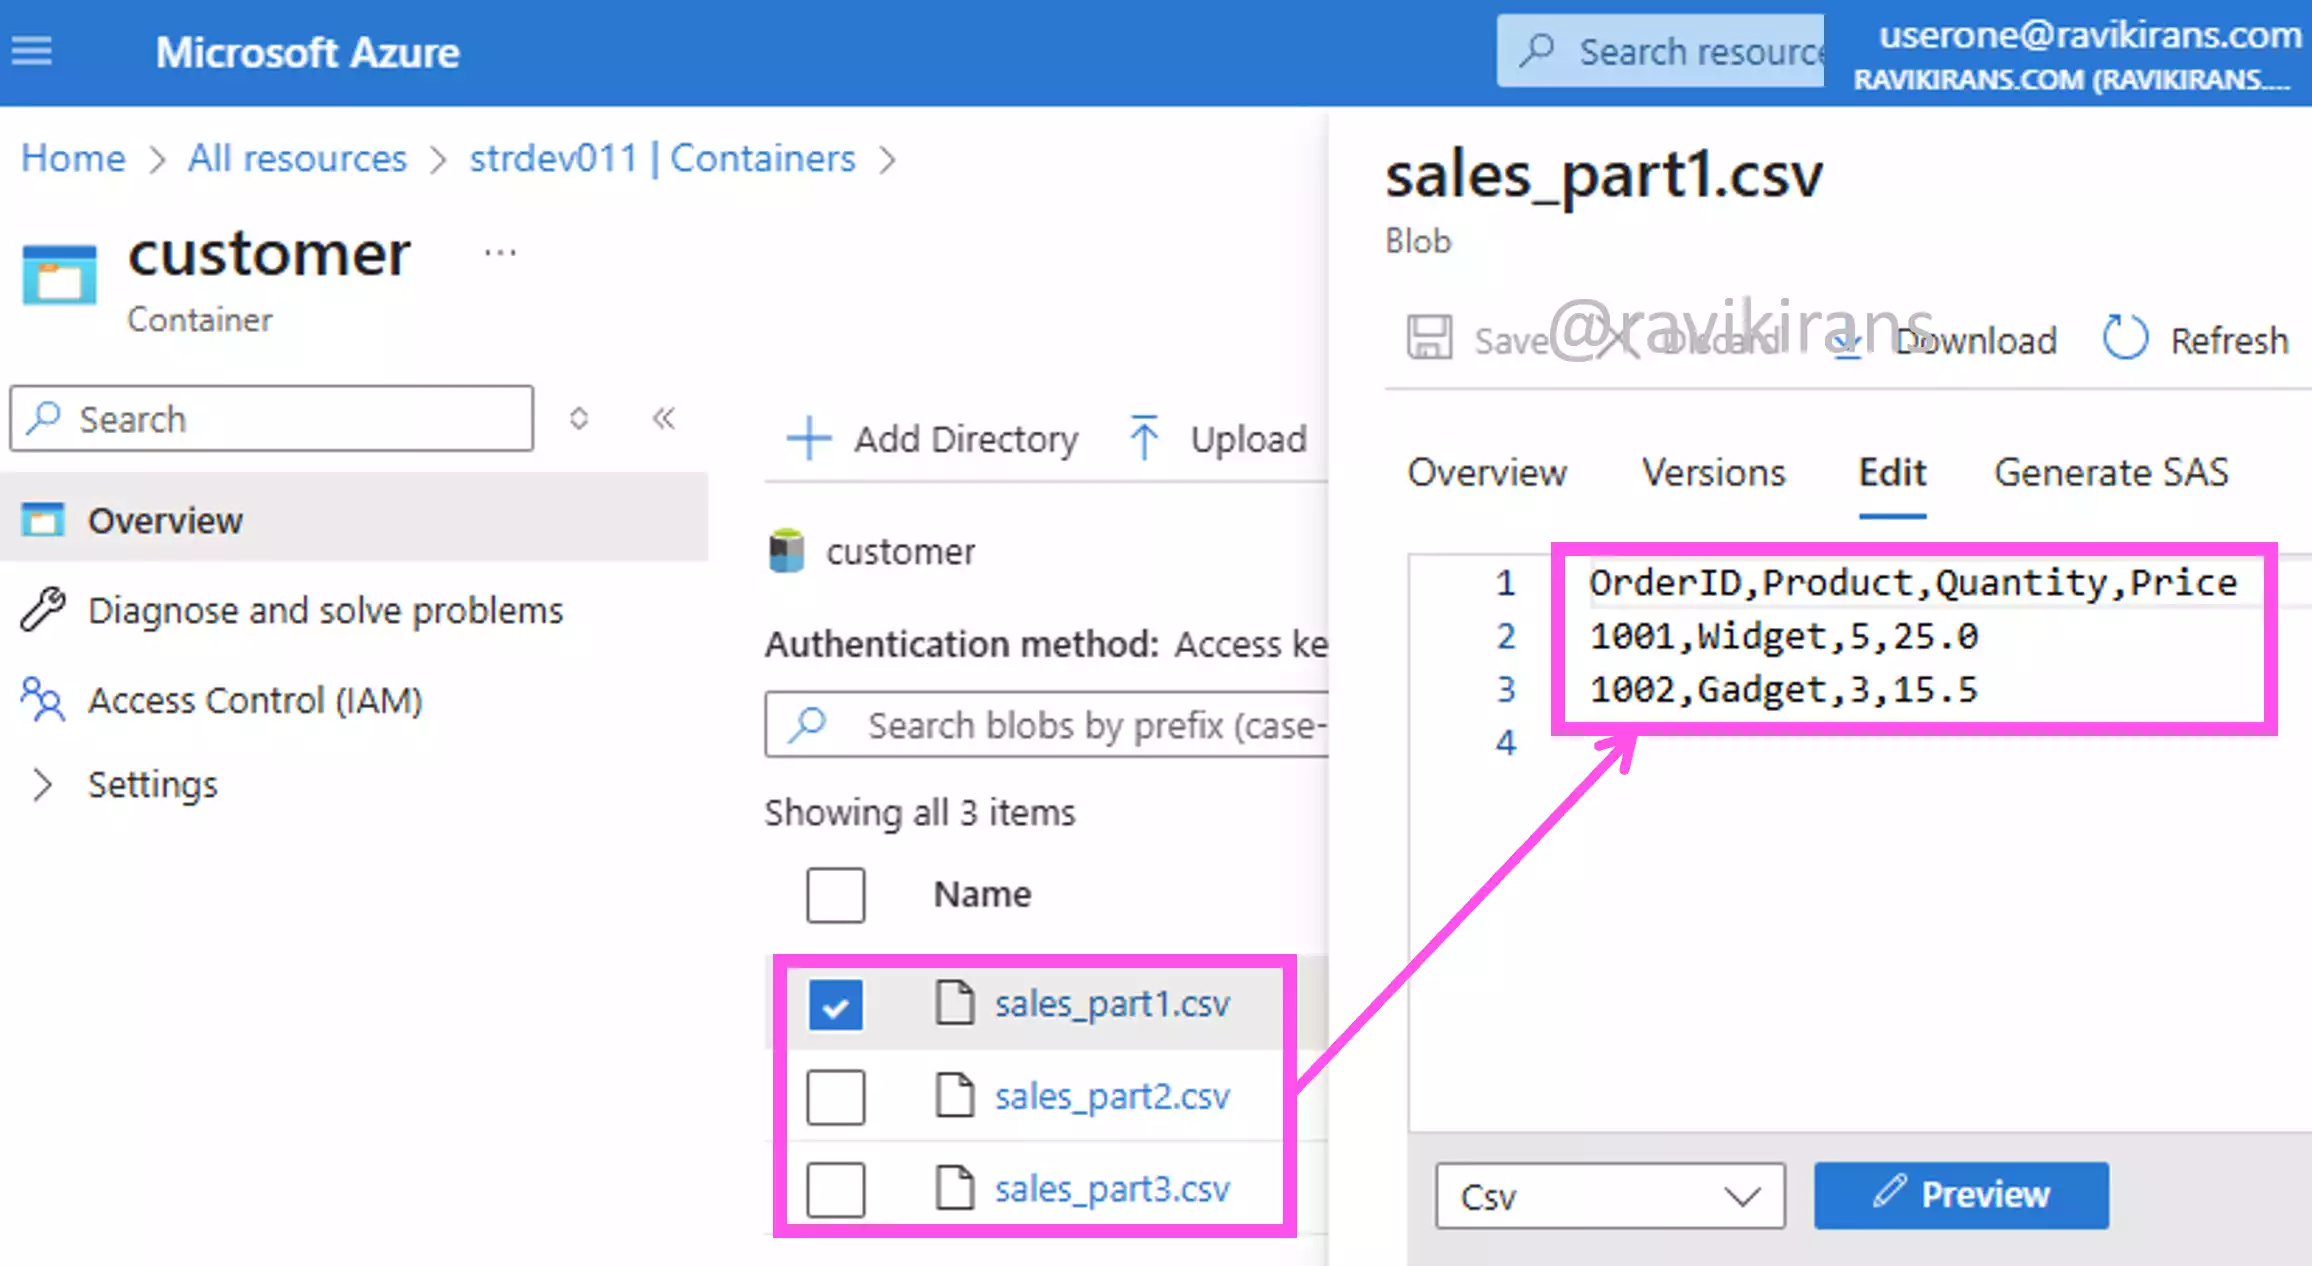Click the Overview menu icon

point(43,520)
